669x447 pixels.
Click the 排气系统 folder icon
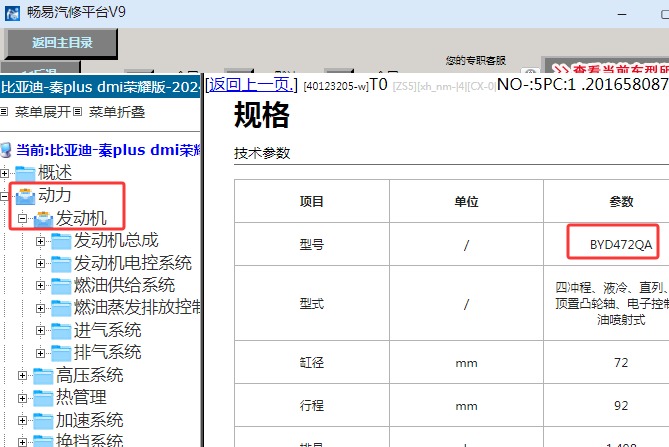(61, 353)
